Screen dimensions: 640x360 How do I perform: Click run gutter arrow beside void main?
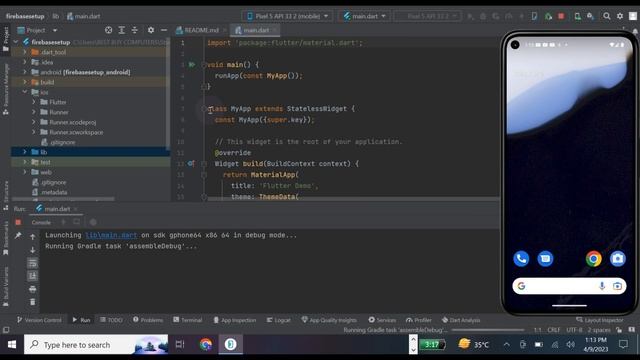(x=191, y=64)
